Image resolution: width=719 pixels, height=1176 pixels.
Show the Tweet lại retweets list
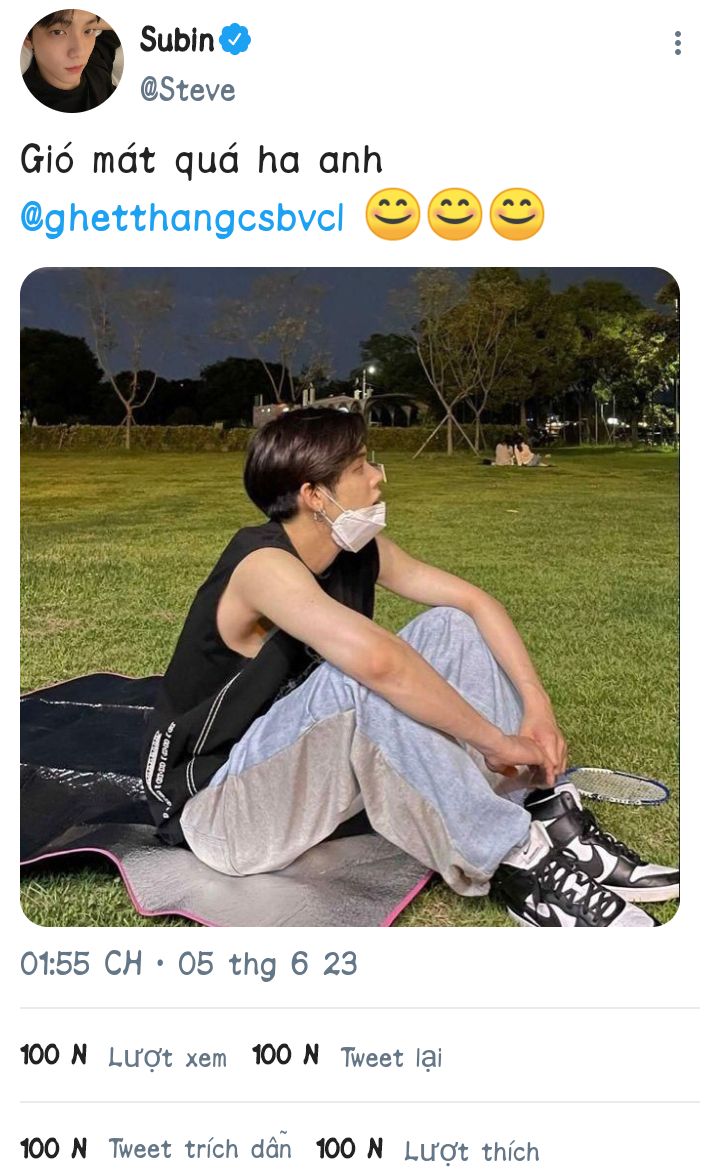click(x=391, y=1058)
